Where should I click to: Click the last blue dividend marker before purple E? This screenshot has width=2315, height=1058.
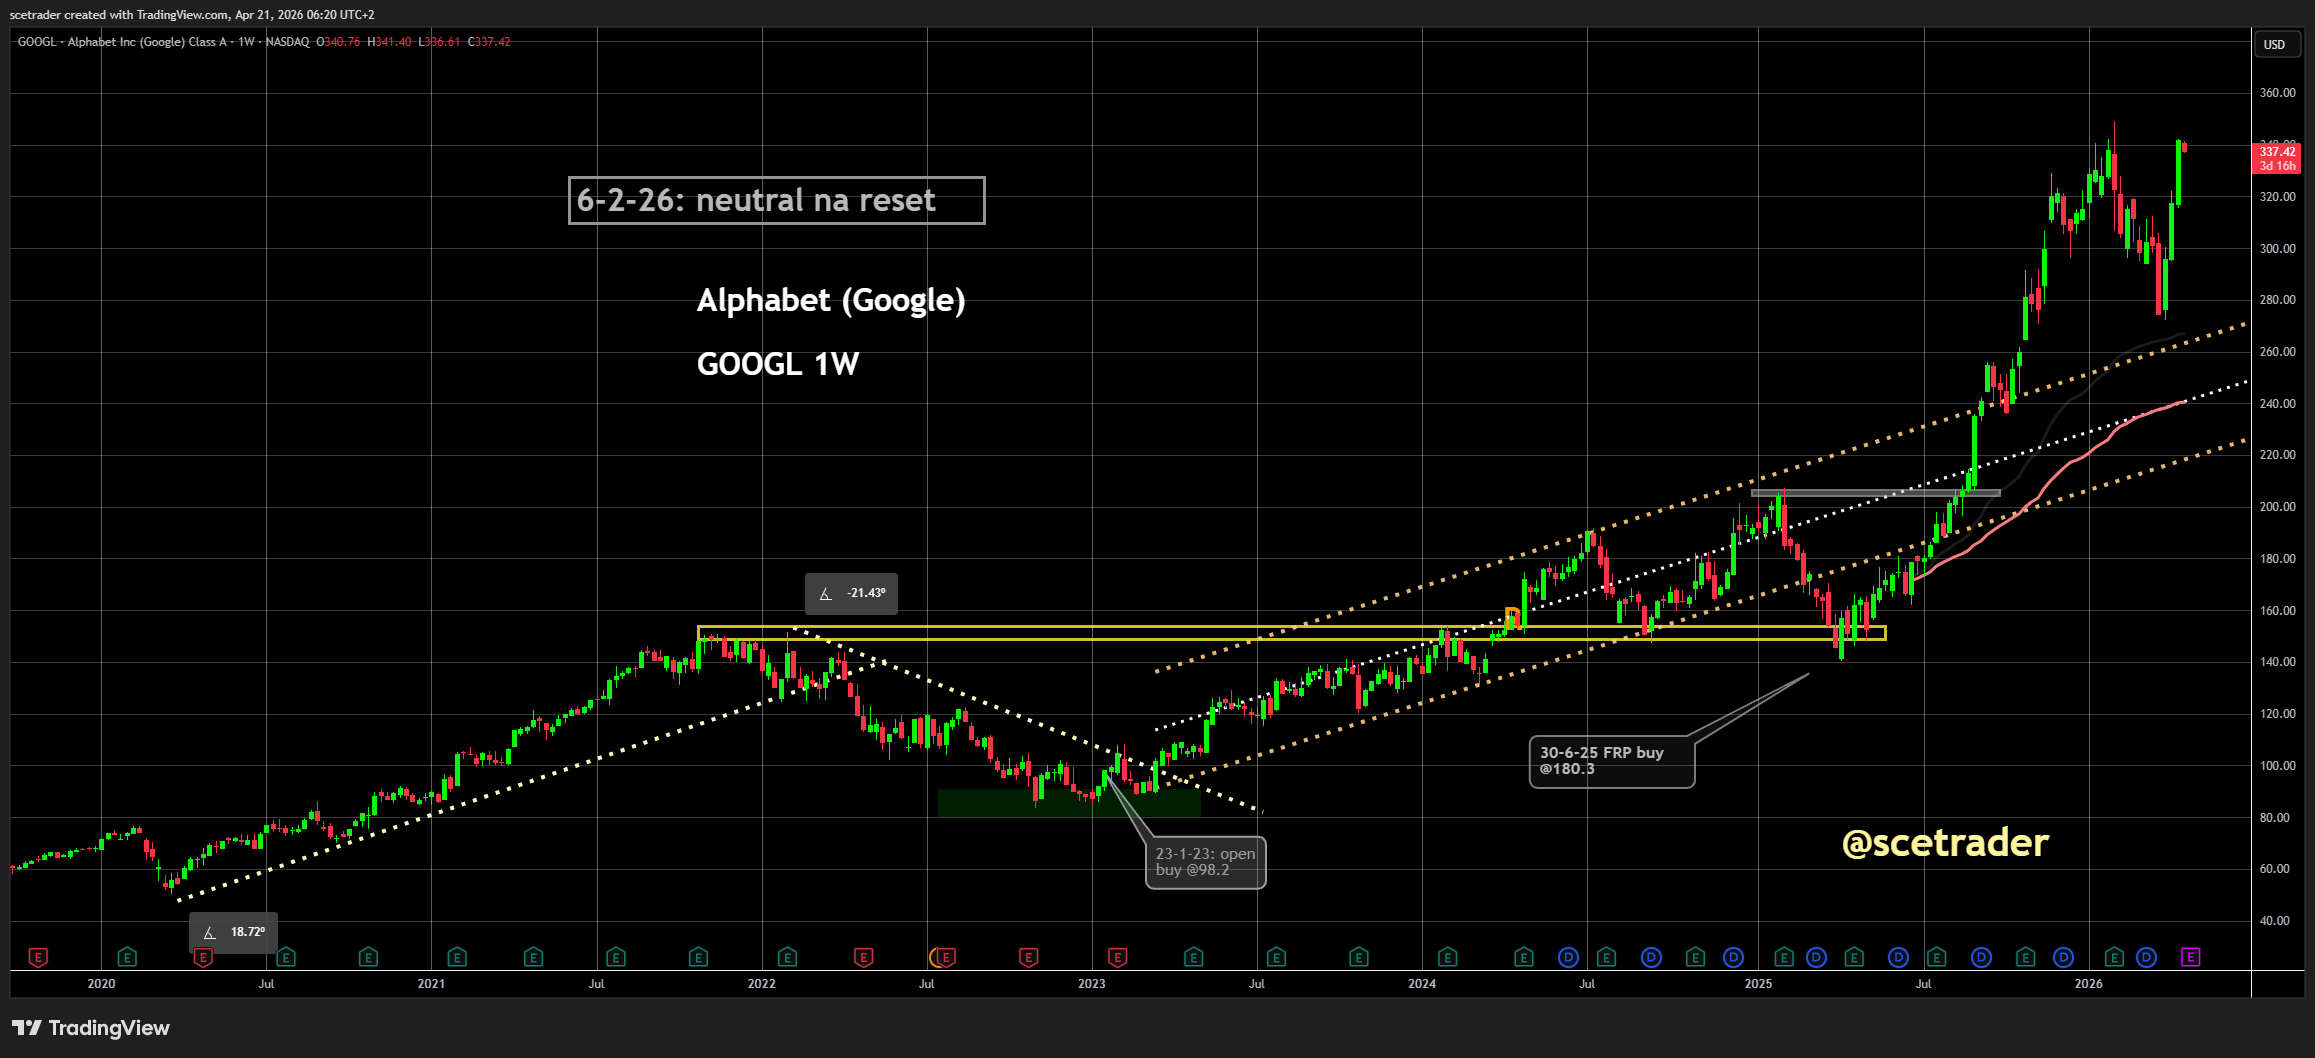(2146, 957)
